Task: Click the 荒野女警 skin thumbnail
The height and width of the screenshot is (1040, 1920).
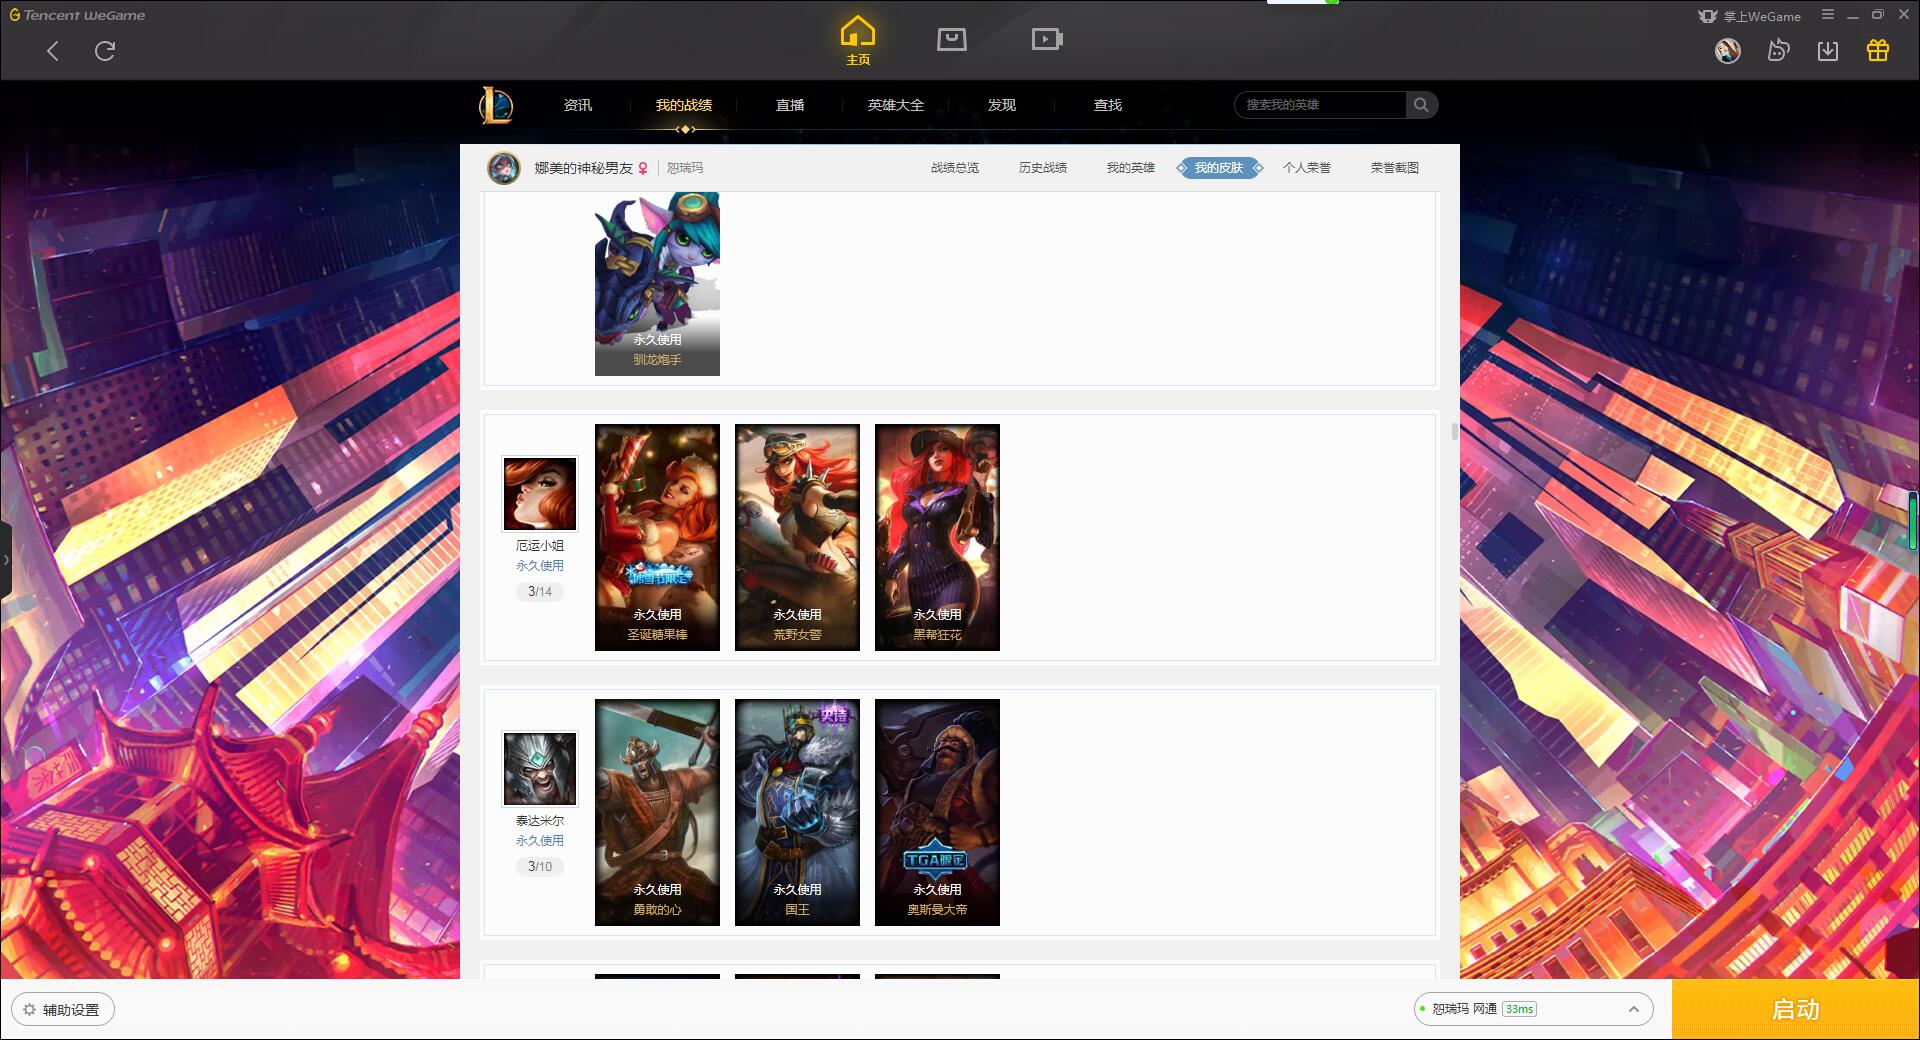Action: coord(797,537)
